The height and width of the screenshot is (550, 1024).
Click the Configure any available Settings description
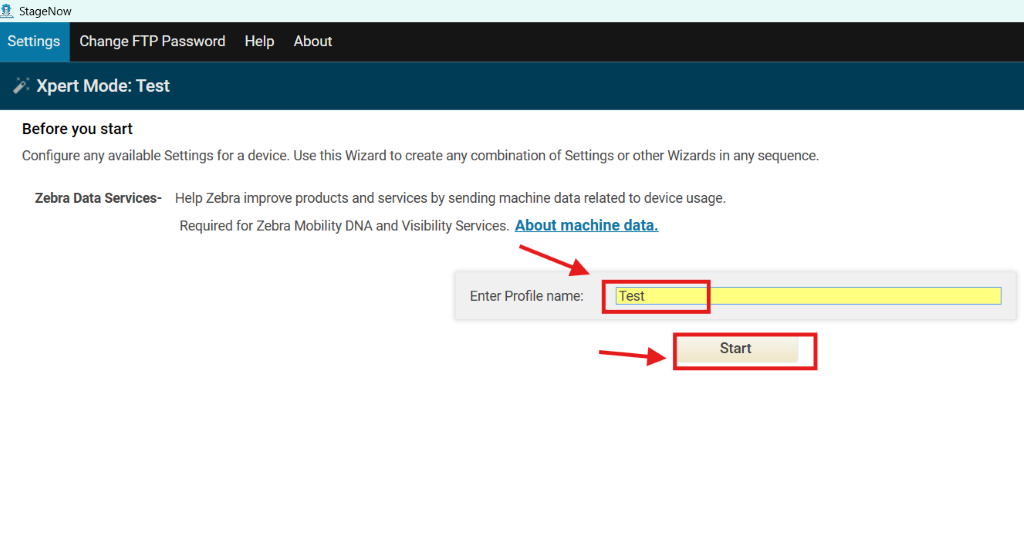click(420, 156)
